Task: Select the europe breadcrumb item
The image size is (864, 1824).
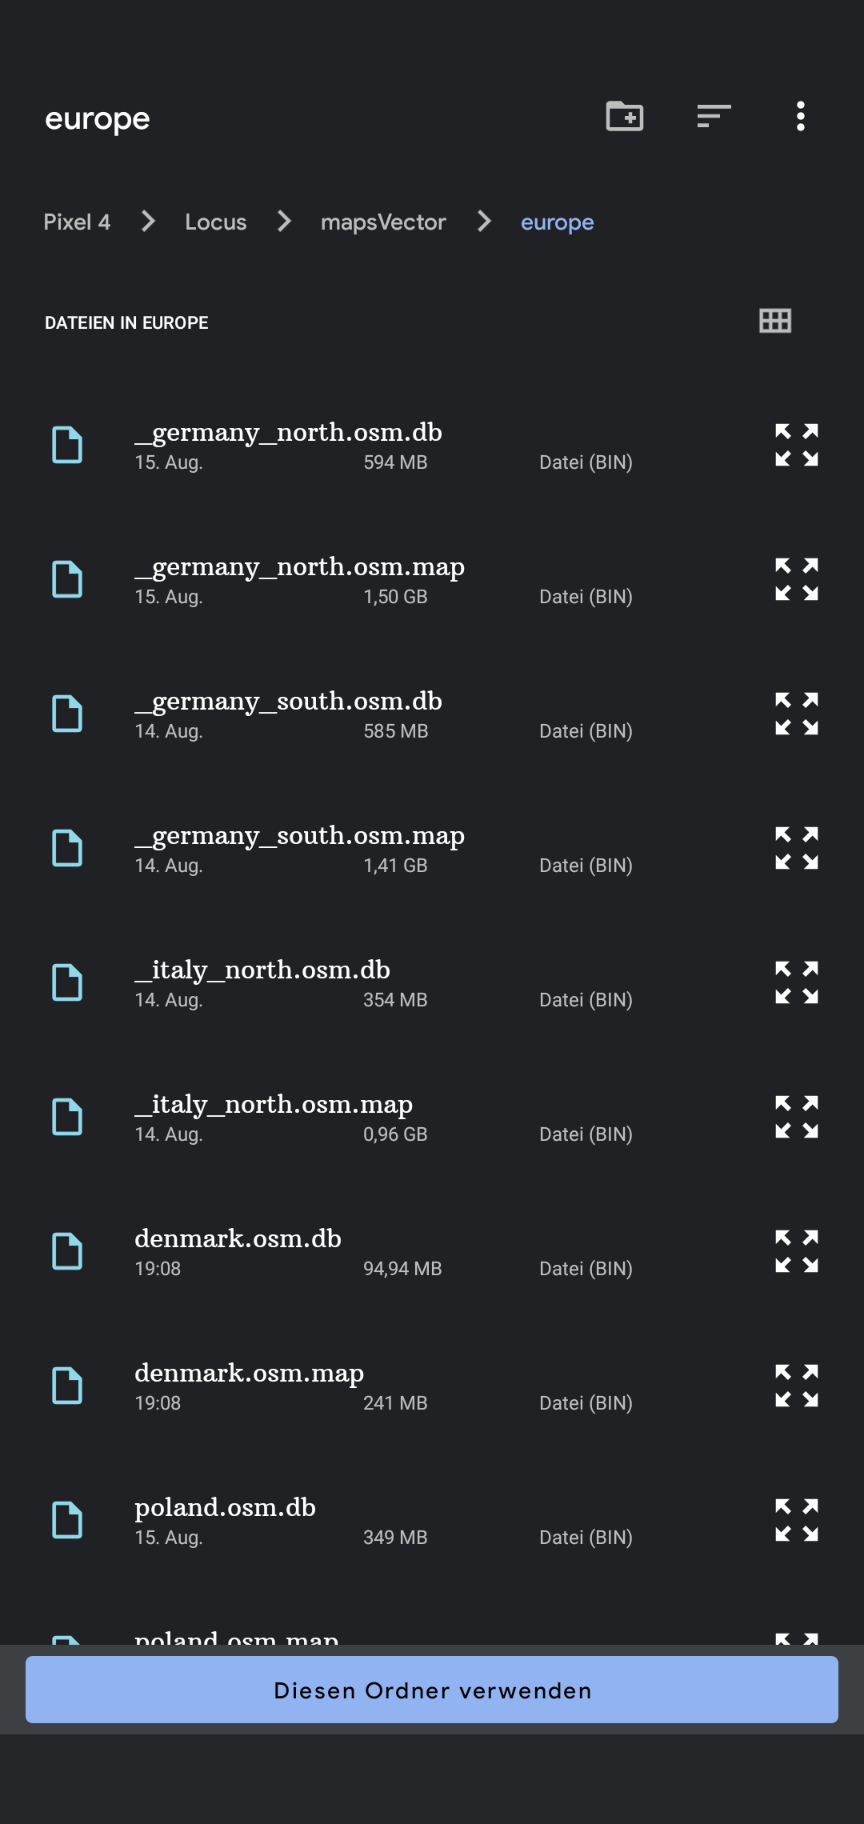Action: pyautogui.click(x=557, y=222)
